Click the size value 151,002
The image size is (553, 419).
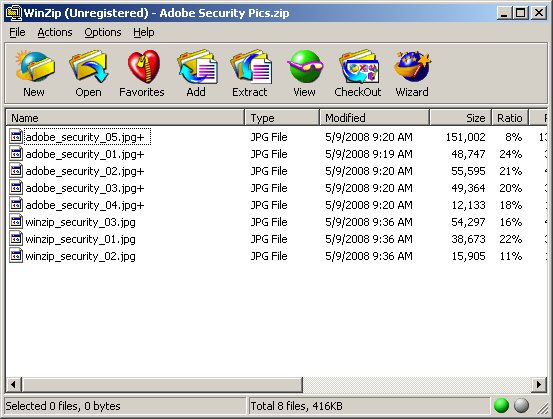click(466, 137)
